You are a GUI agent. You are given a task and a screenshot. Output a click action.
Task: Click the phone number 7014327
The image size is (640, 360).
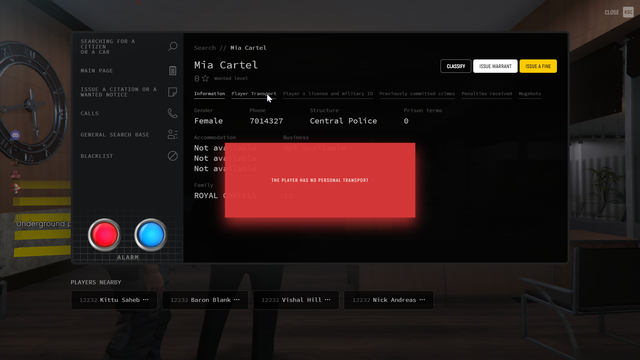(x=266, y=121)
